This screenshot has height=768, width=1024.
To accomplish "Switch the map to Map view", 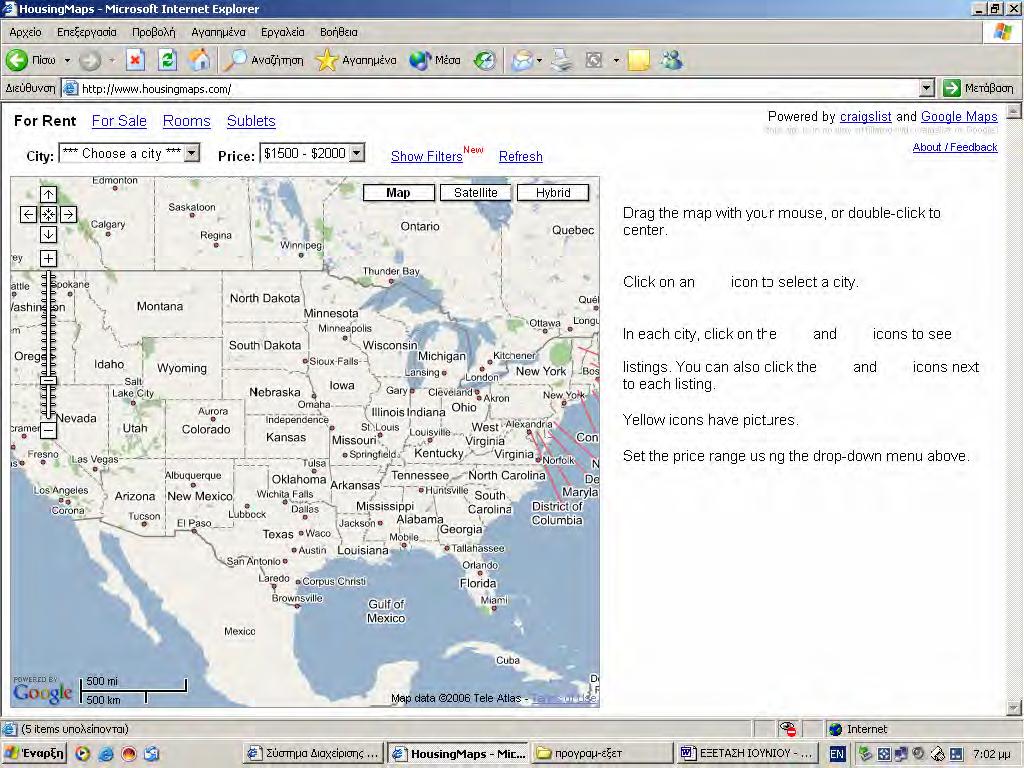I will [398, 193].
